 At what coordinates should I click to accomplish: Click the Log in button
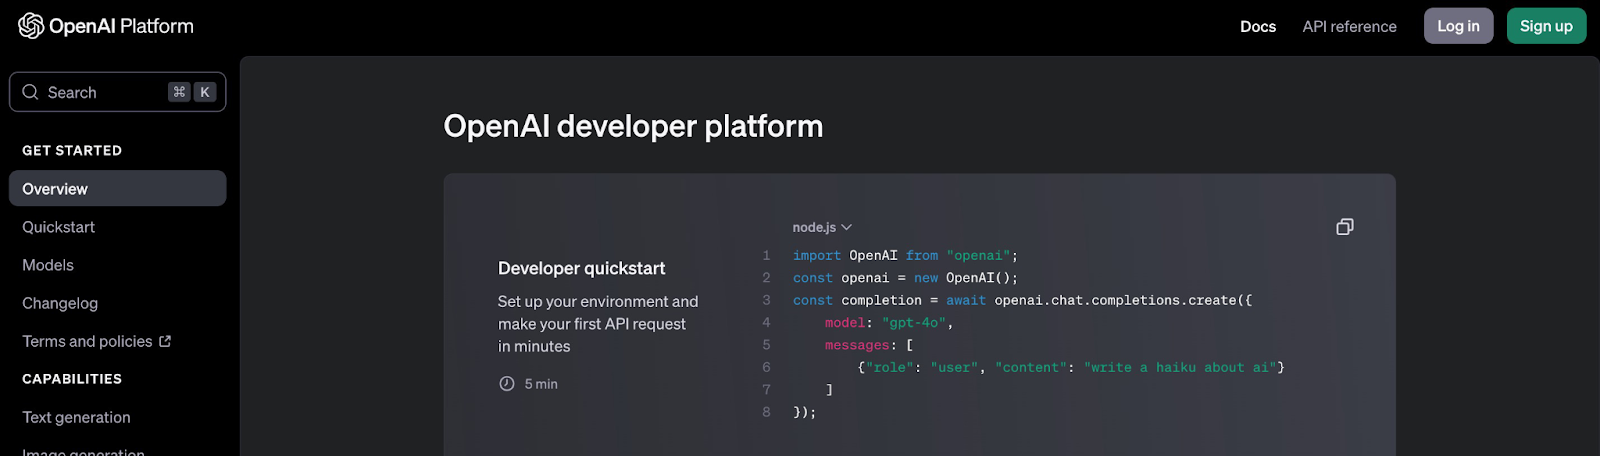(1459, 26)
